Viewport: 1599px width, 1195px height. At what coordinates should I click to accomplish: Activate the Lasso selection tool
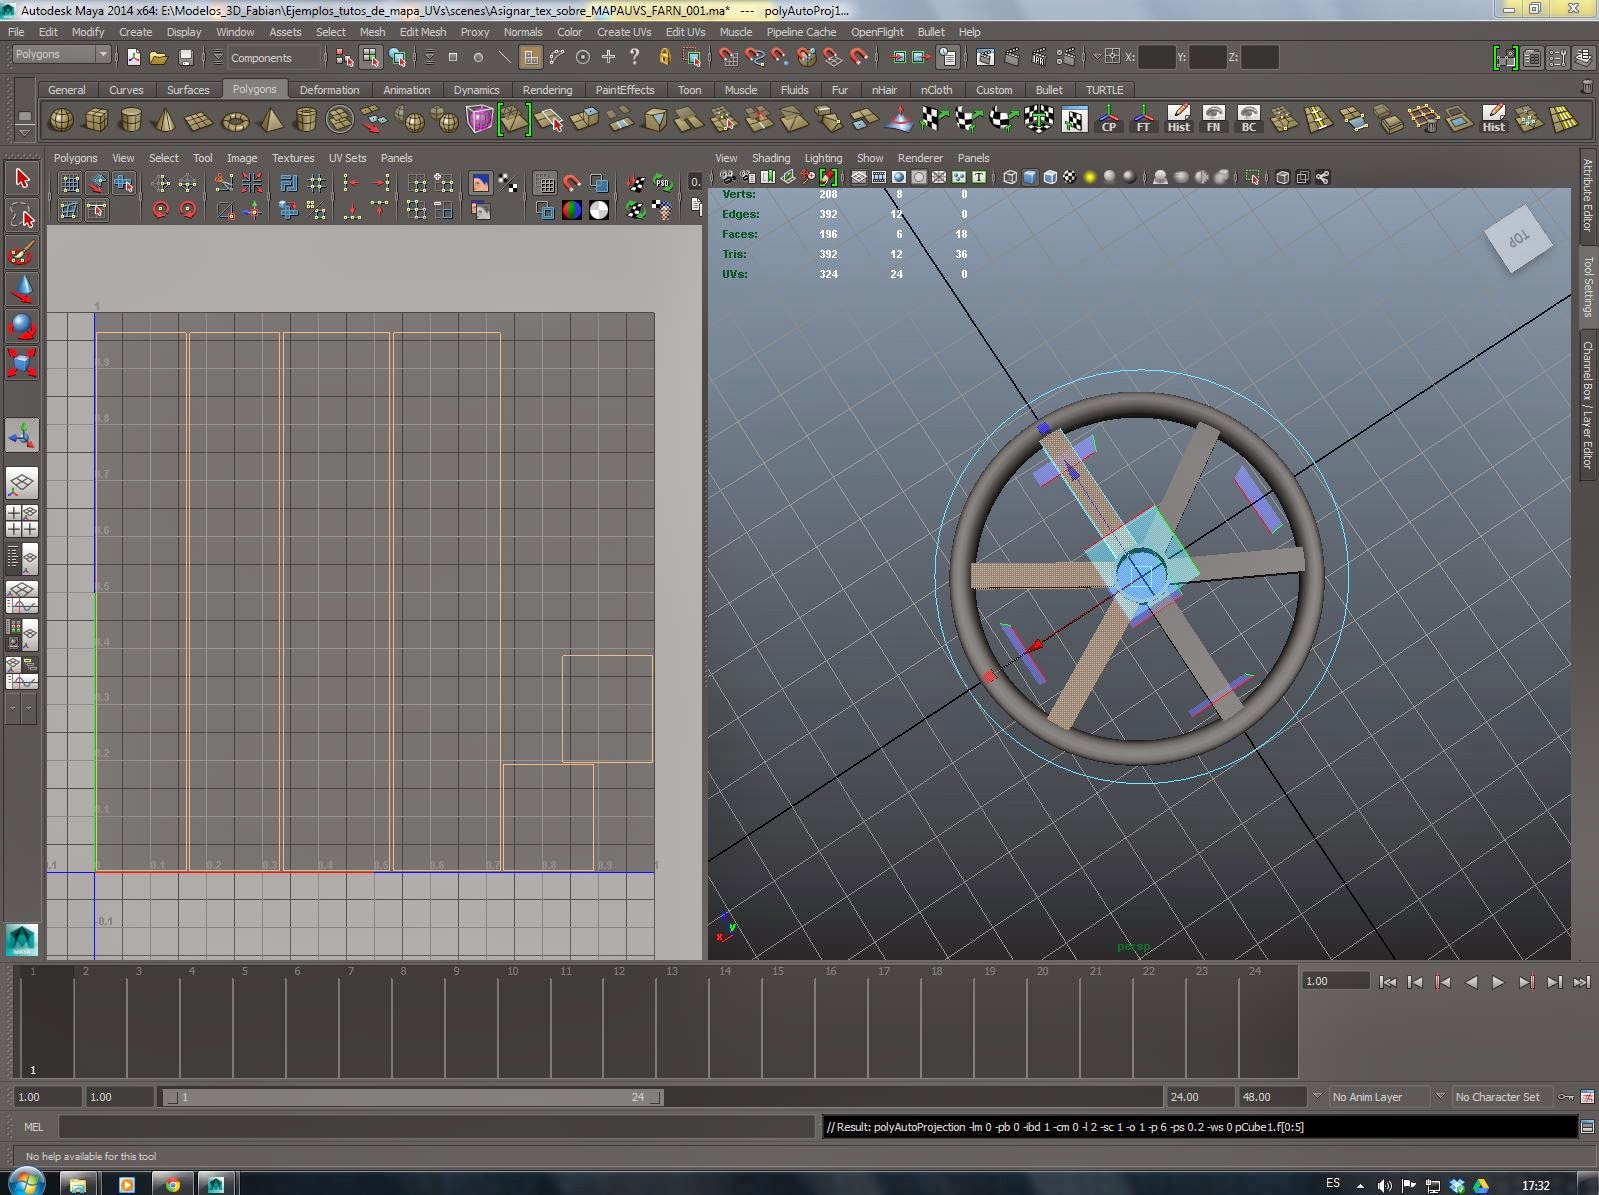pos(22,215)
